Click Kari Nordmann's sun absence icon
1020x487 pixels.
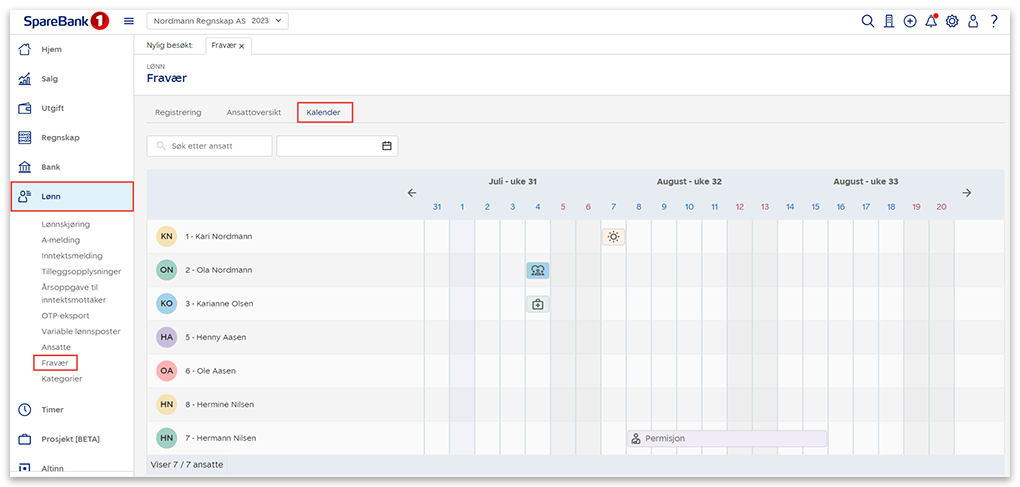click(613, 237)
